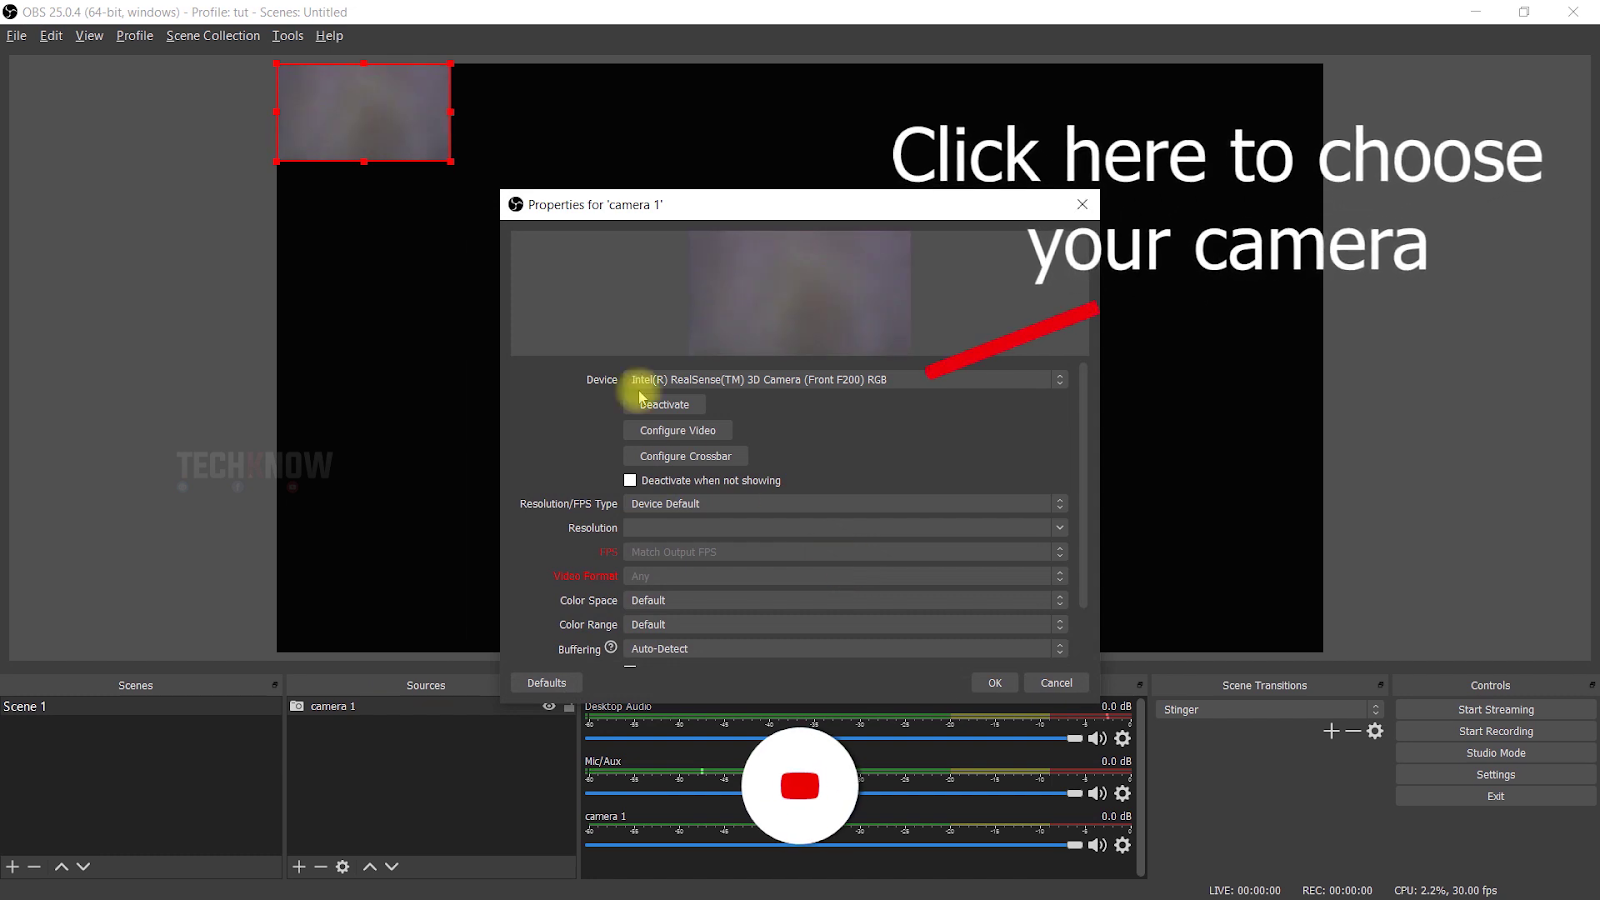
Task: Open the Profile menu
Action: click(x=134, y=36)
